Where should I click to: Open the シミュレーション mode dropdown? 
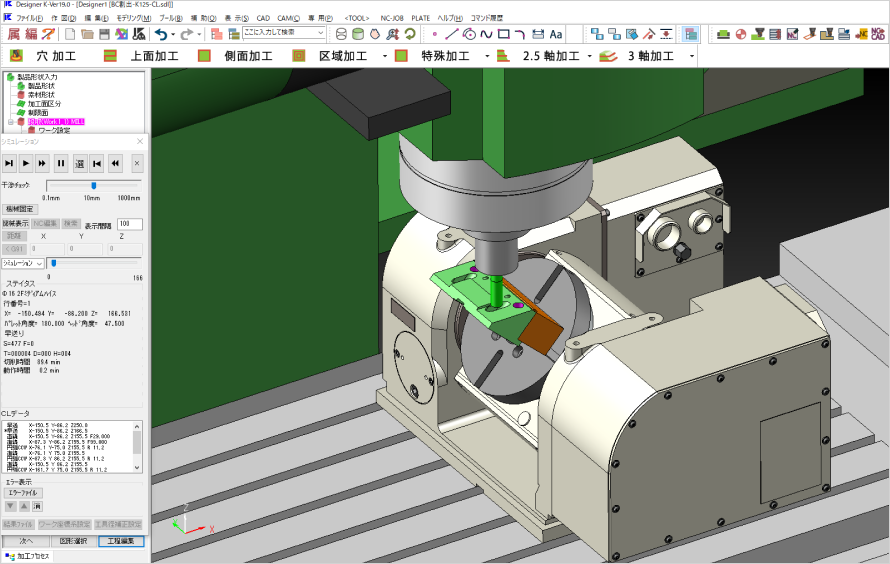40,263
